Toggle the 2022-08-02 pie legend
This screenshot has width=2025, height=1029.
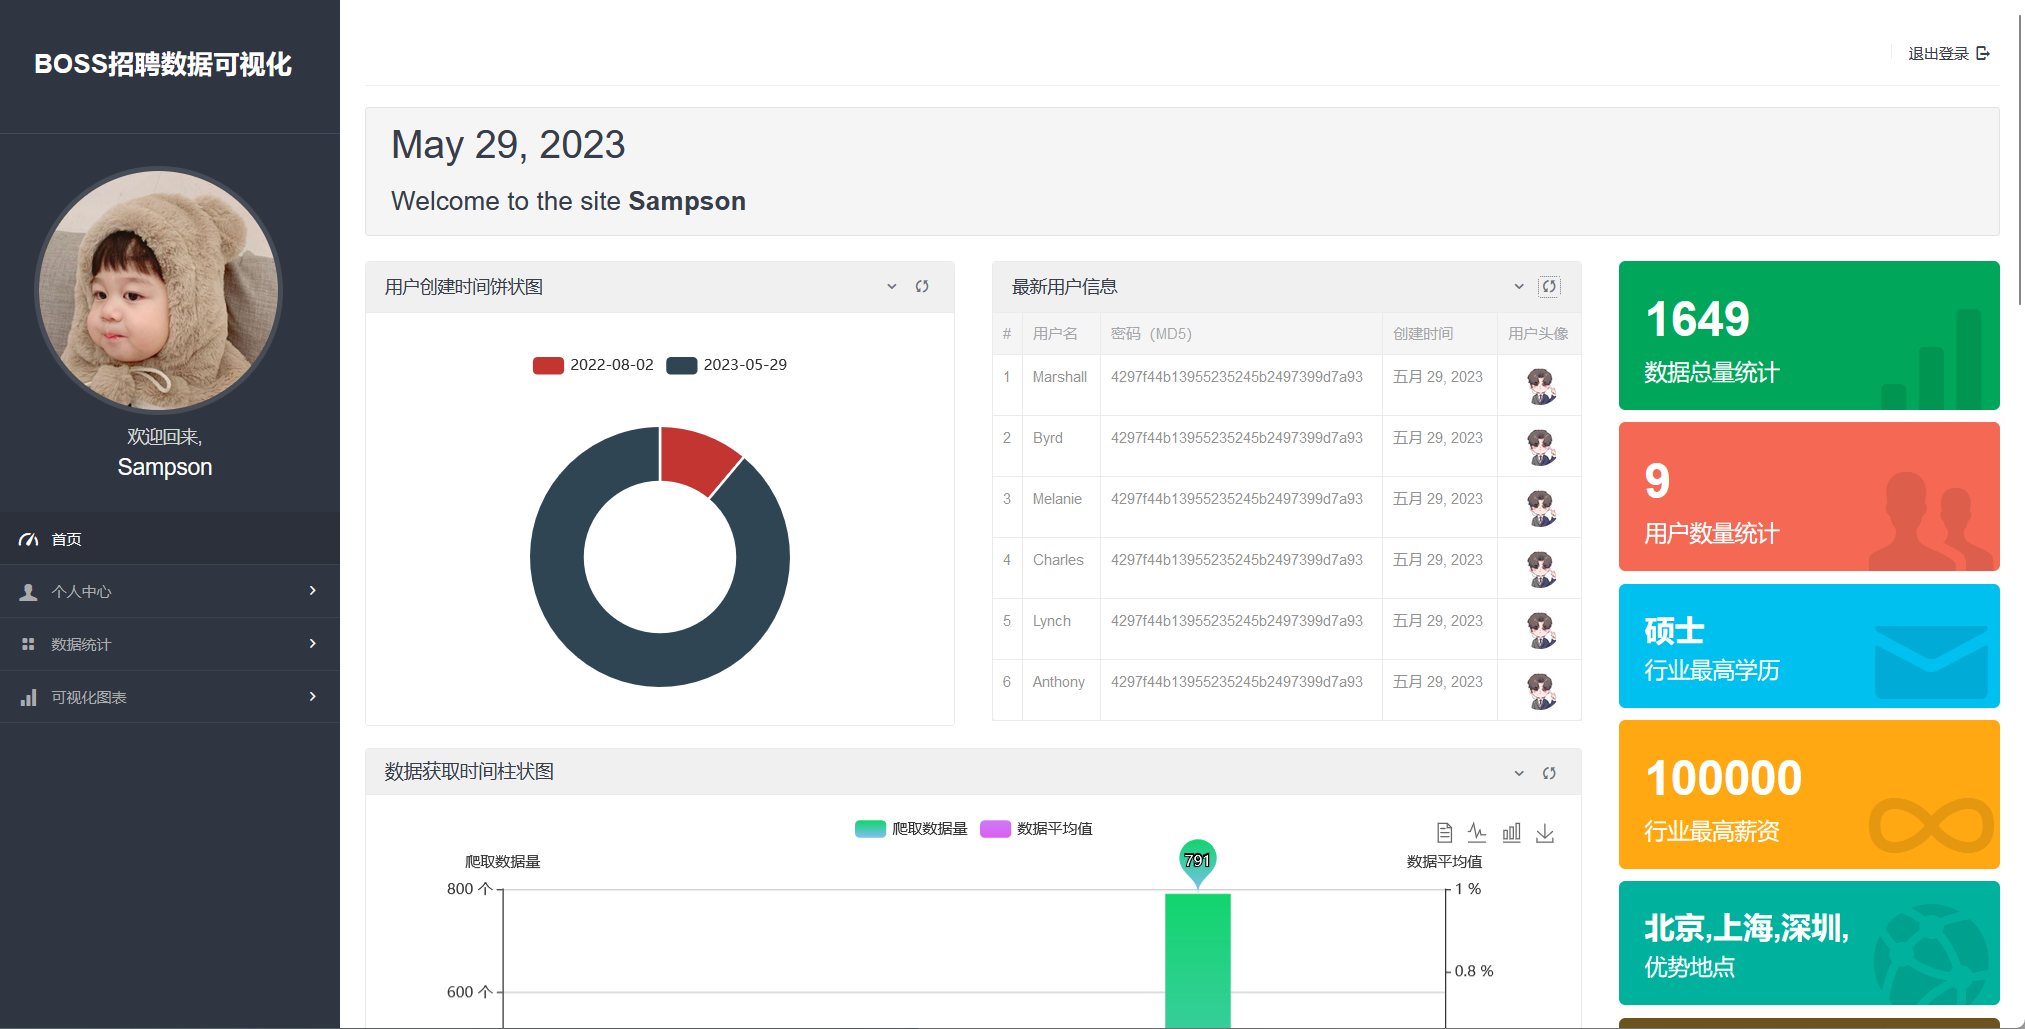coord(593,365)
